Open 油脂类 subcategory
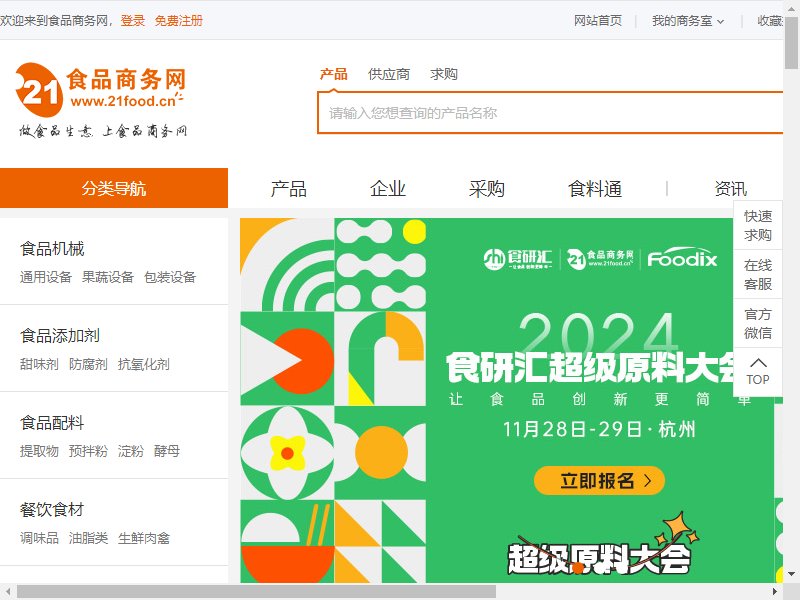 click(x=88, y=538)
